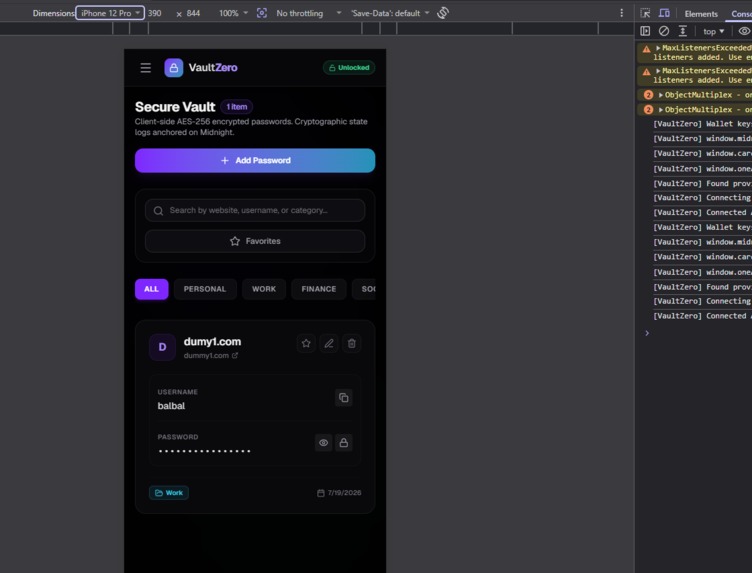Activate the inspect element picker icon

click(x=645, y=13)
